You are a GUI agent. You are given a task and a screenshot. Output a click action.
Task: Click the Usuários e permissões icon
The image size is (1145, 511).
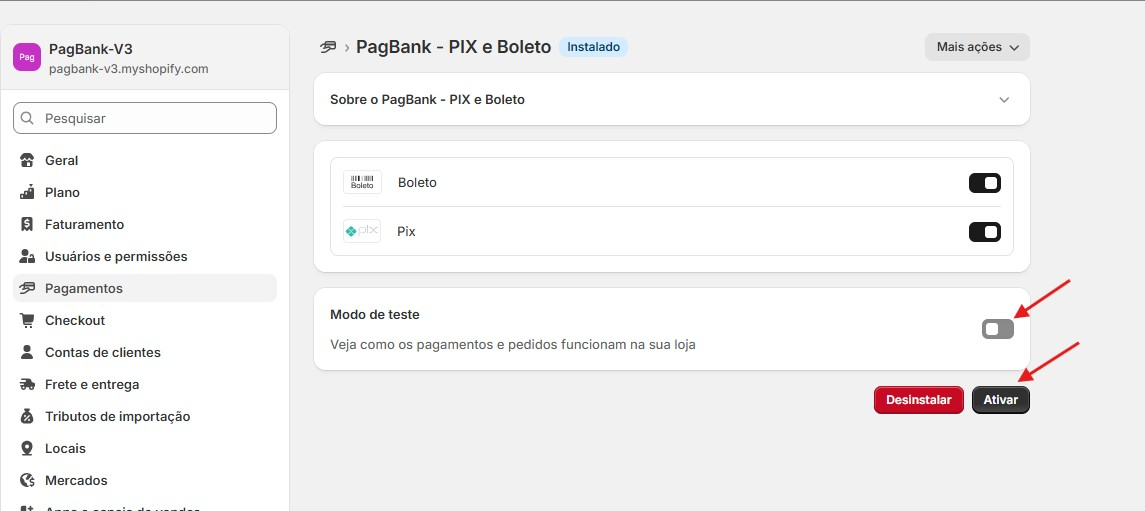(x=27, y=257)
